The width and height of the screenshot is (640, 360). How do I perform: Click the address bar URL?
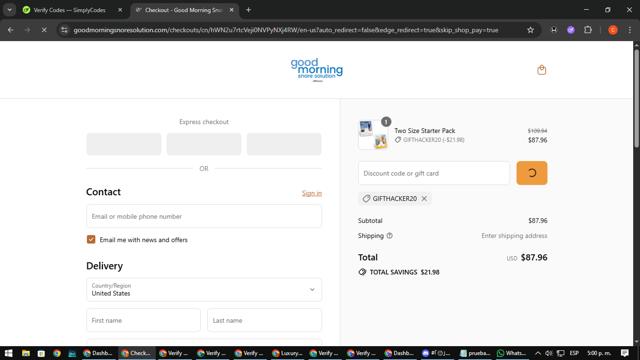(x=286, y=30)
